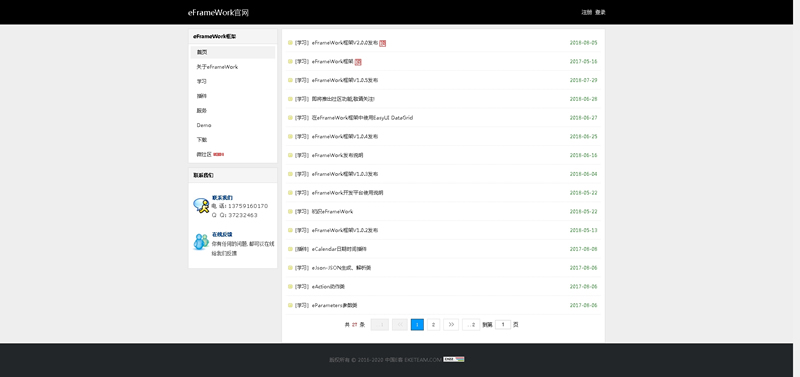
Task: Click the date 2018-06-27
Action: pos(584,118)
